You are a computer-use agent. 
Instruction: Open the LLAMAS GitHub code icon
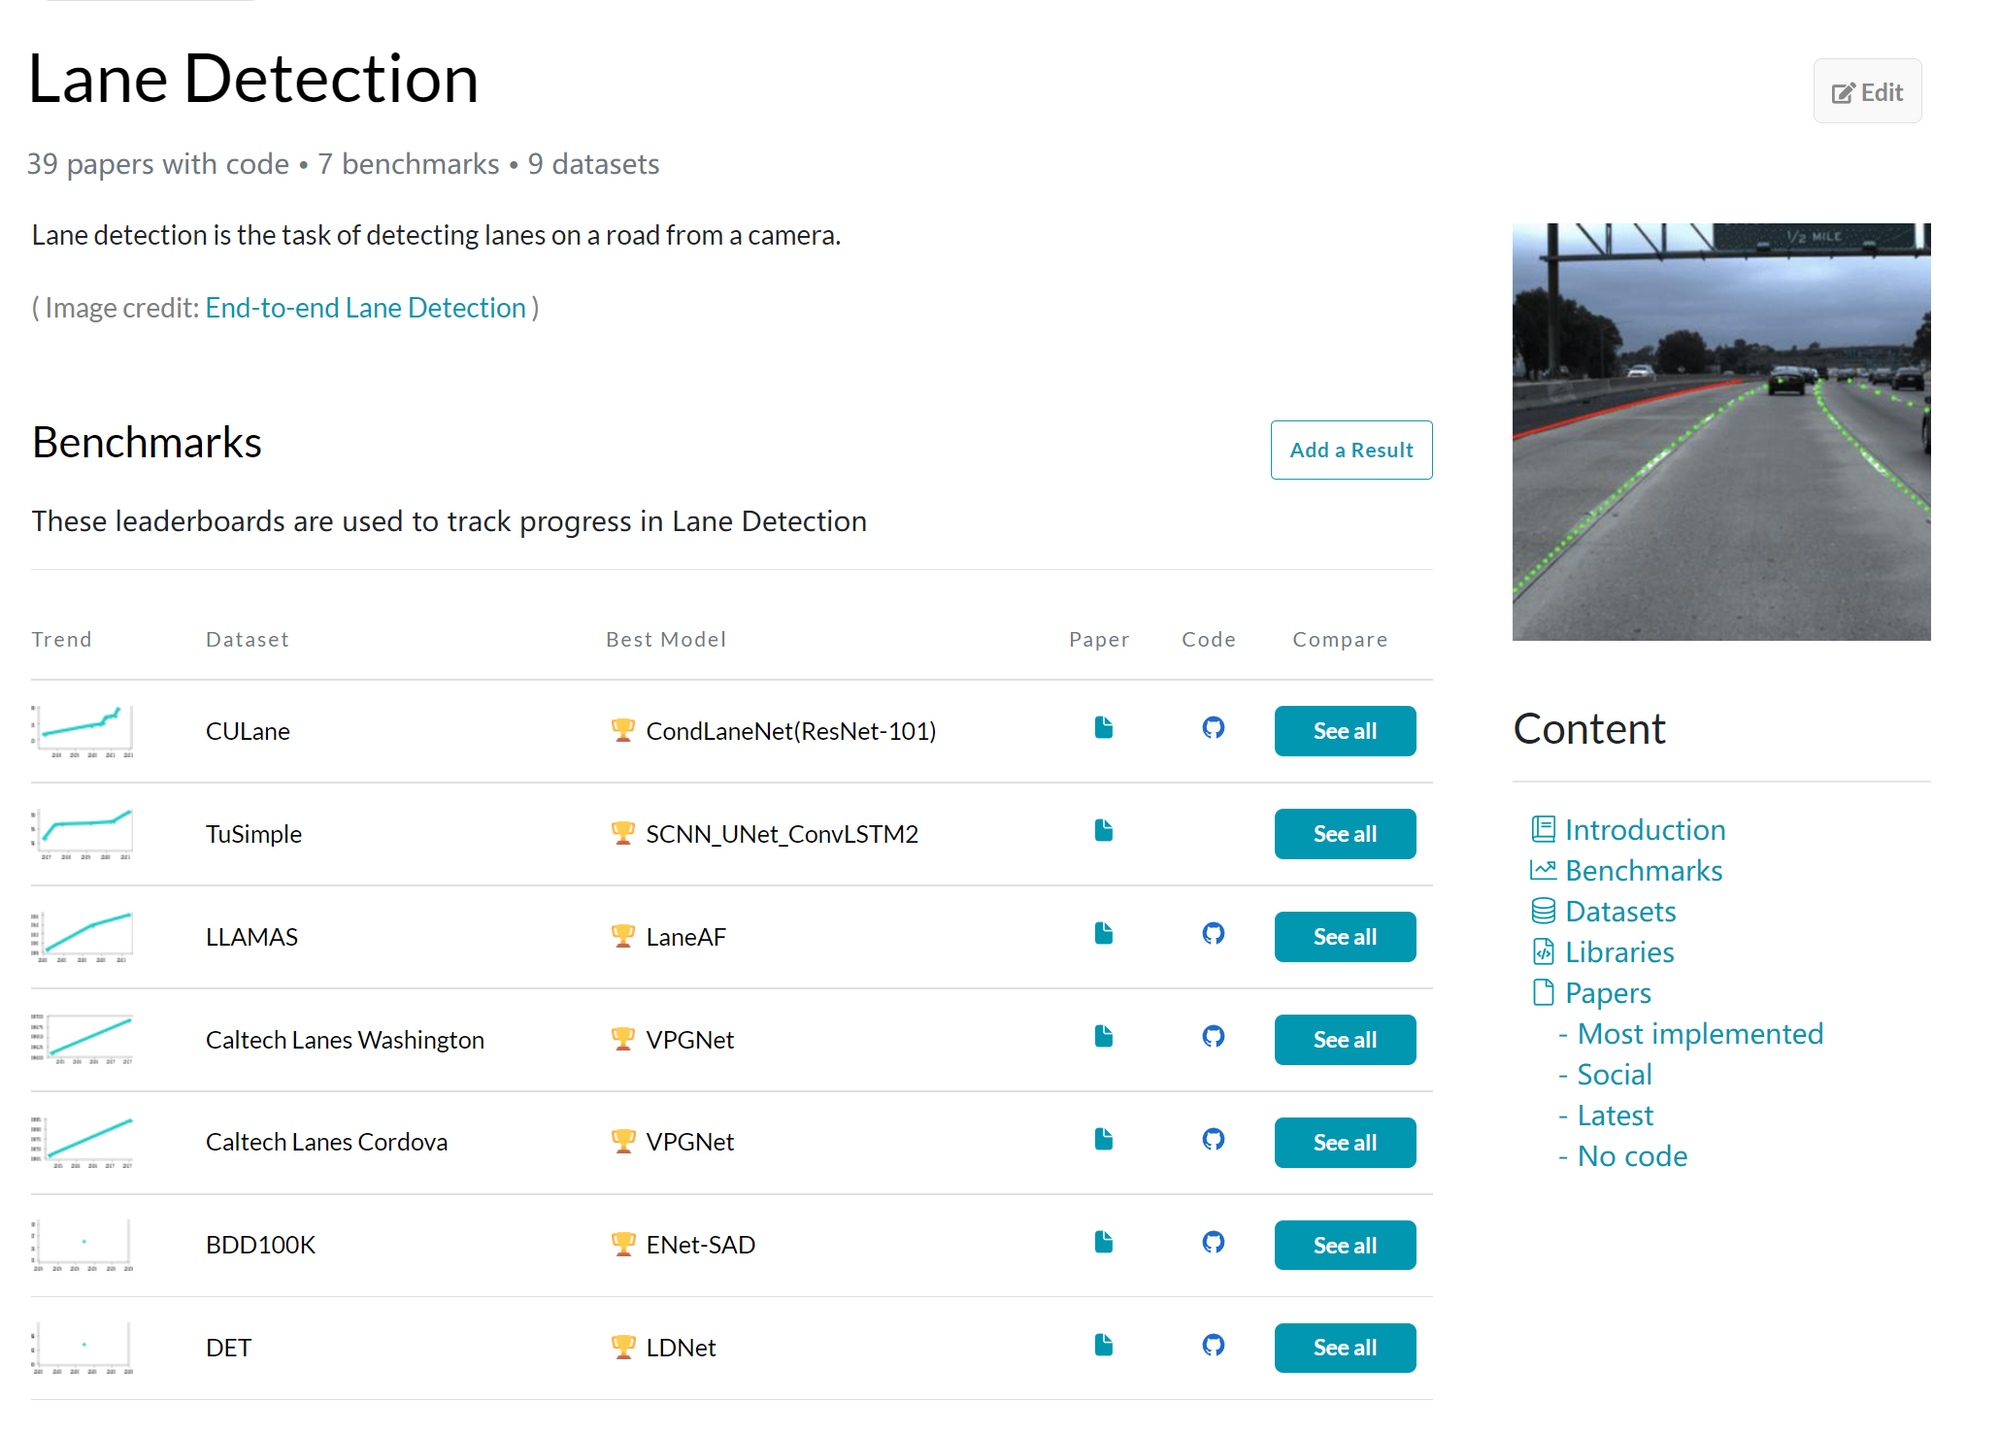click(x=1212, y=934)
